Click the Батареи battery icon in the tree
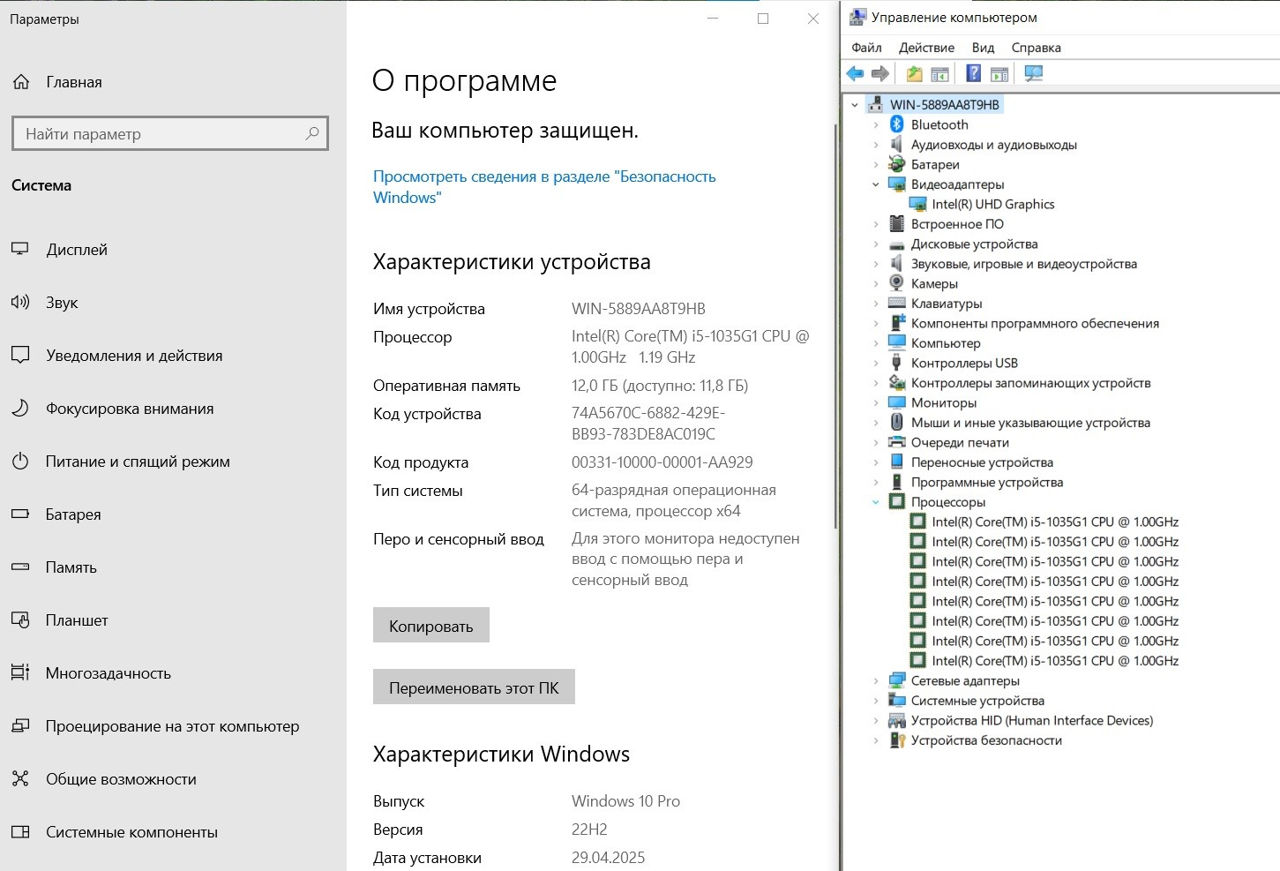1280x871 pixels. (897, 164)
